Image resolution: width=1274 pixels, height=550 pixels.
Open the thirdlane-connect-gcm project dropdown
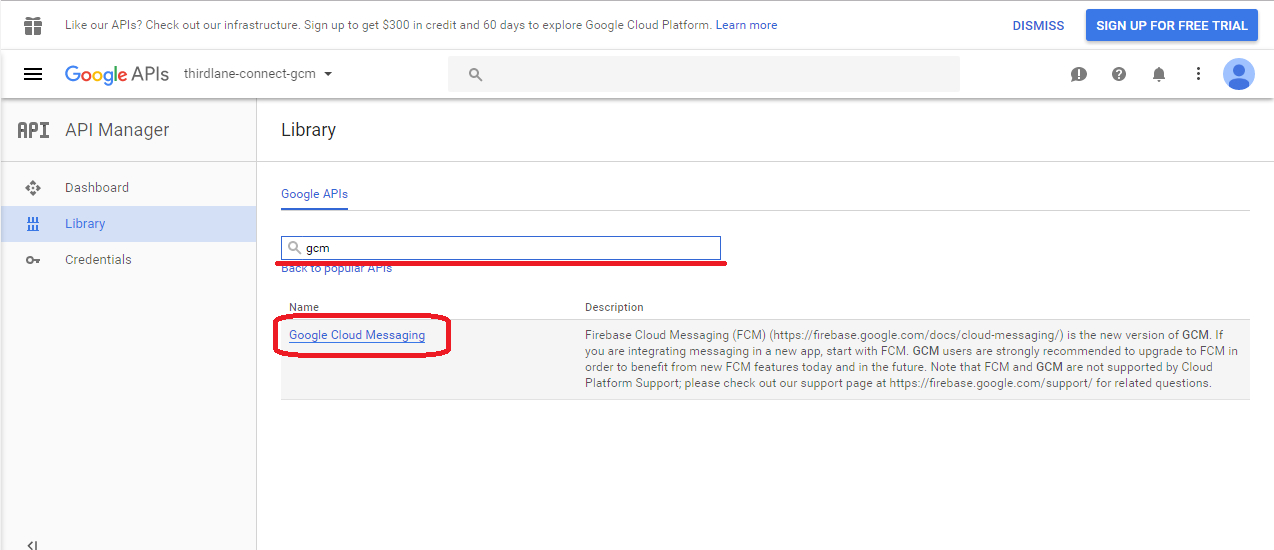(258, 74)
